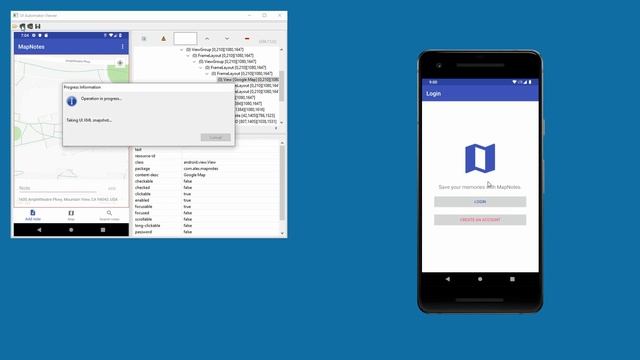Tap the Login title bar on the phone

(480, 93)
